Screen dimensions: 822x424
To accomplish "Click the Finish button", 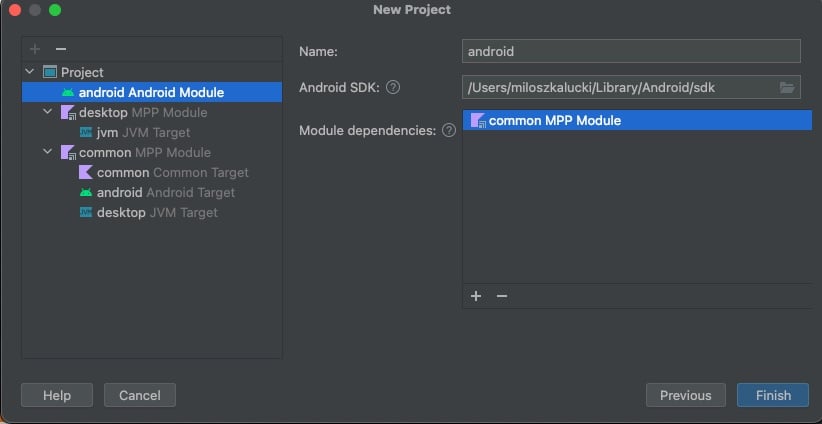I will click(773, 395).
